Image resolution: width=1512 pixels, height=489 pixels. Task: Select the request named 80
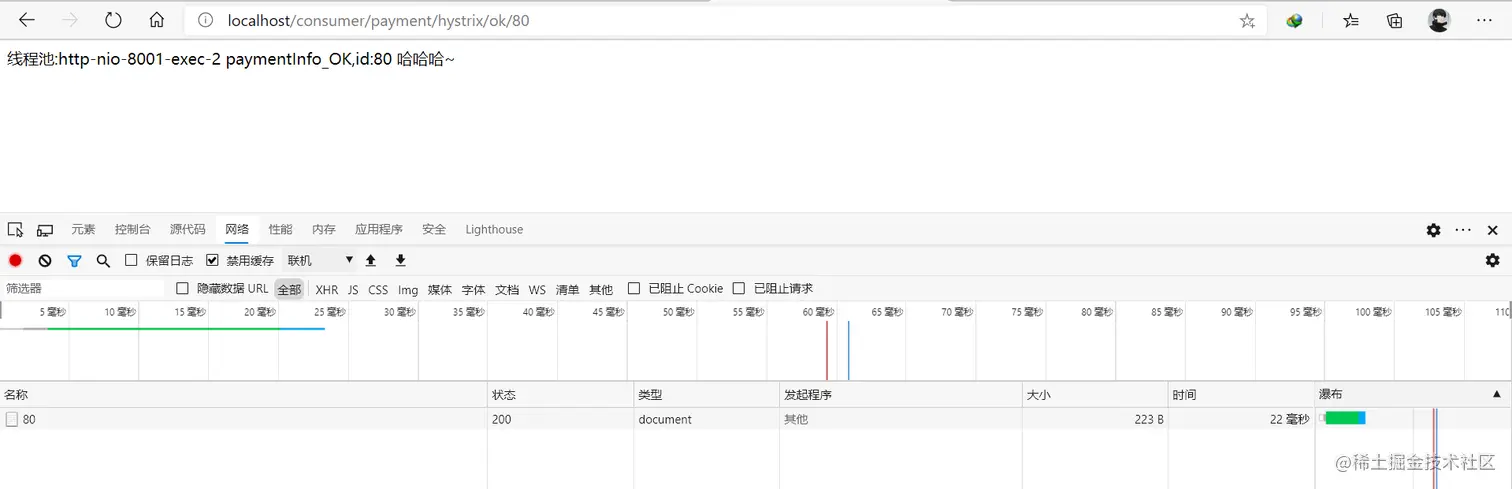tap(29, 419)
